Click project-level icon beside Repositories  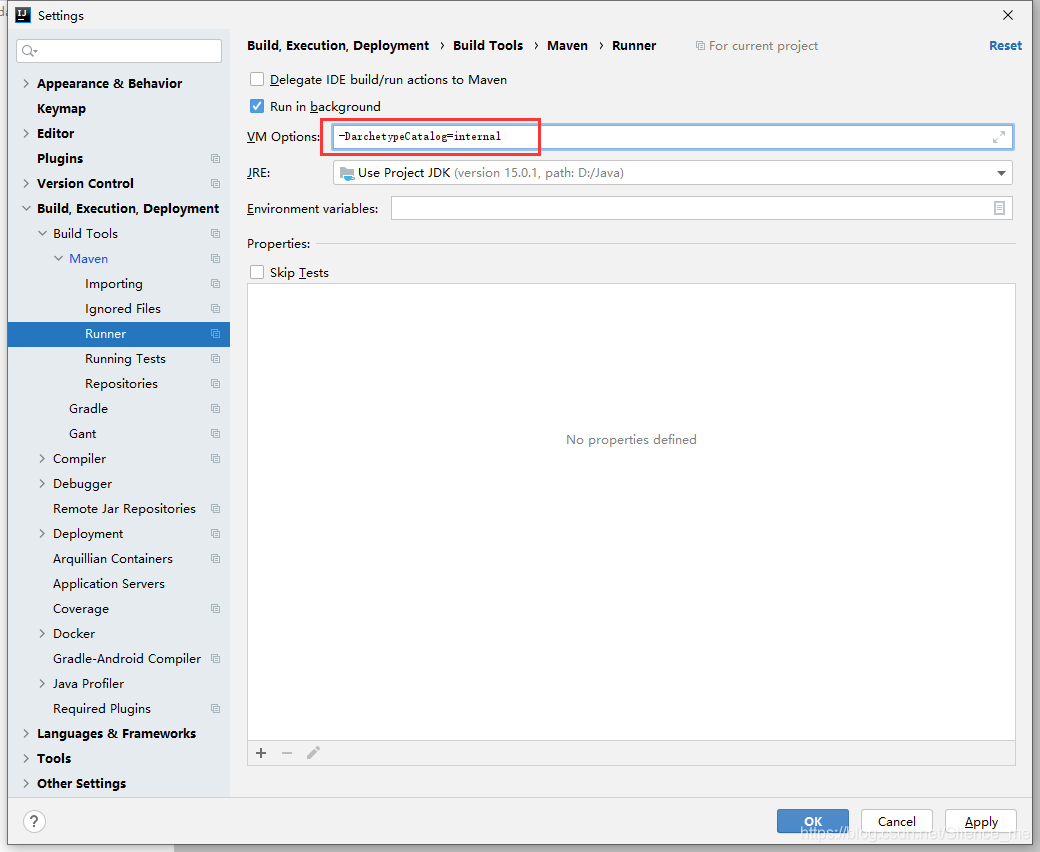point(216,384)
